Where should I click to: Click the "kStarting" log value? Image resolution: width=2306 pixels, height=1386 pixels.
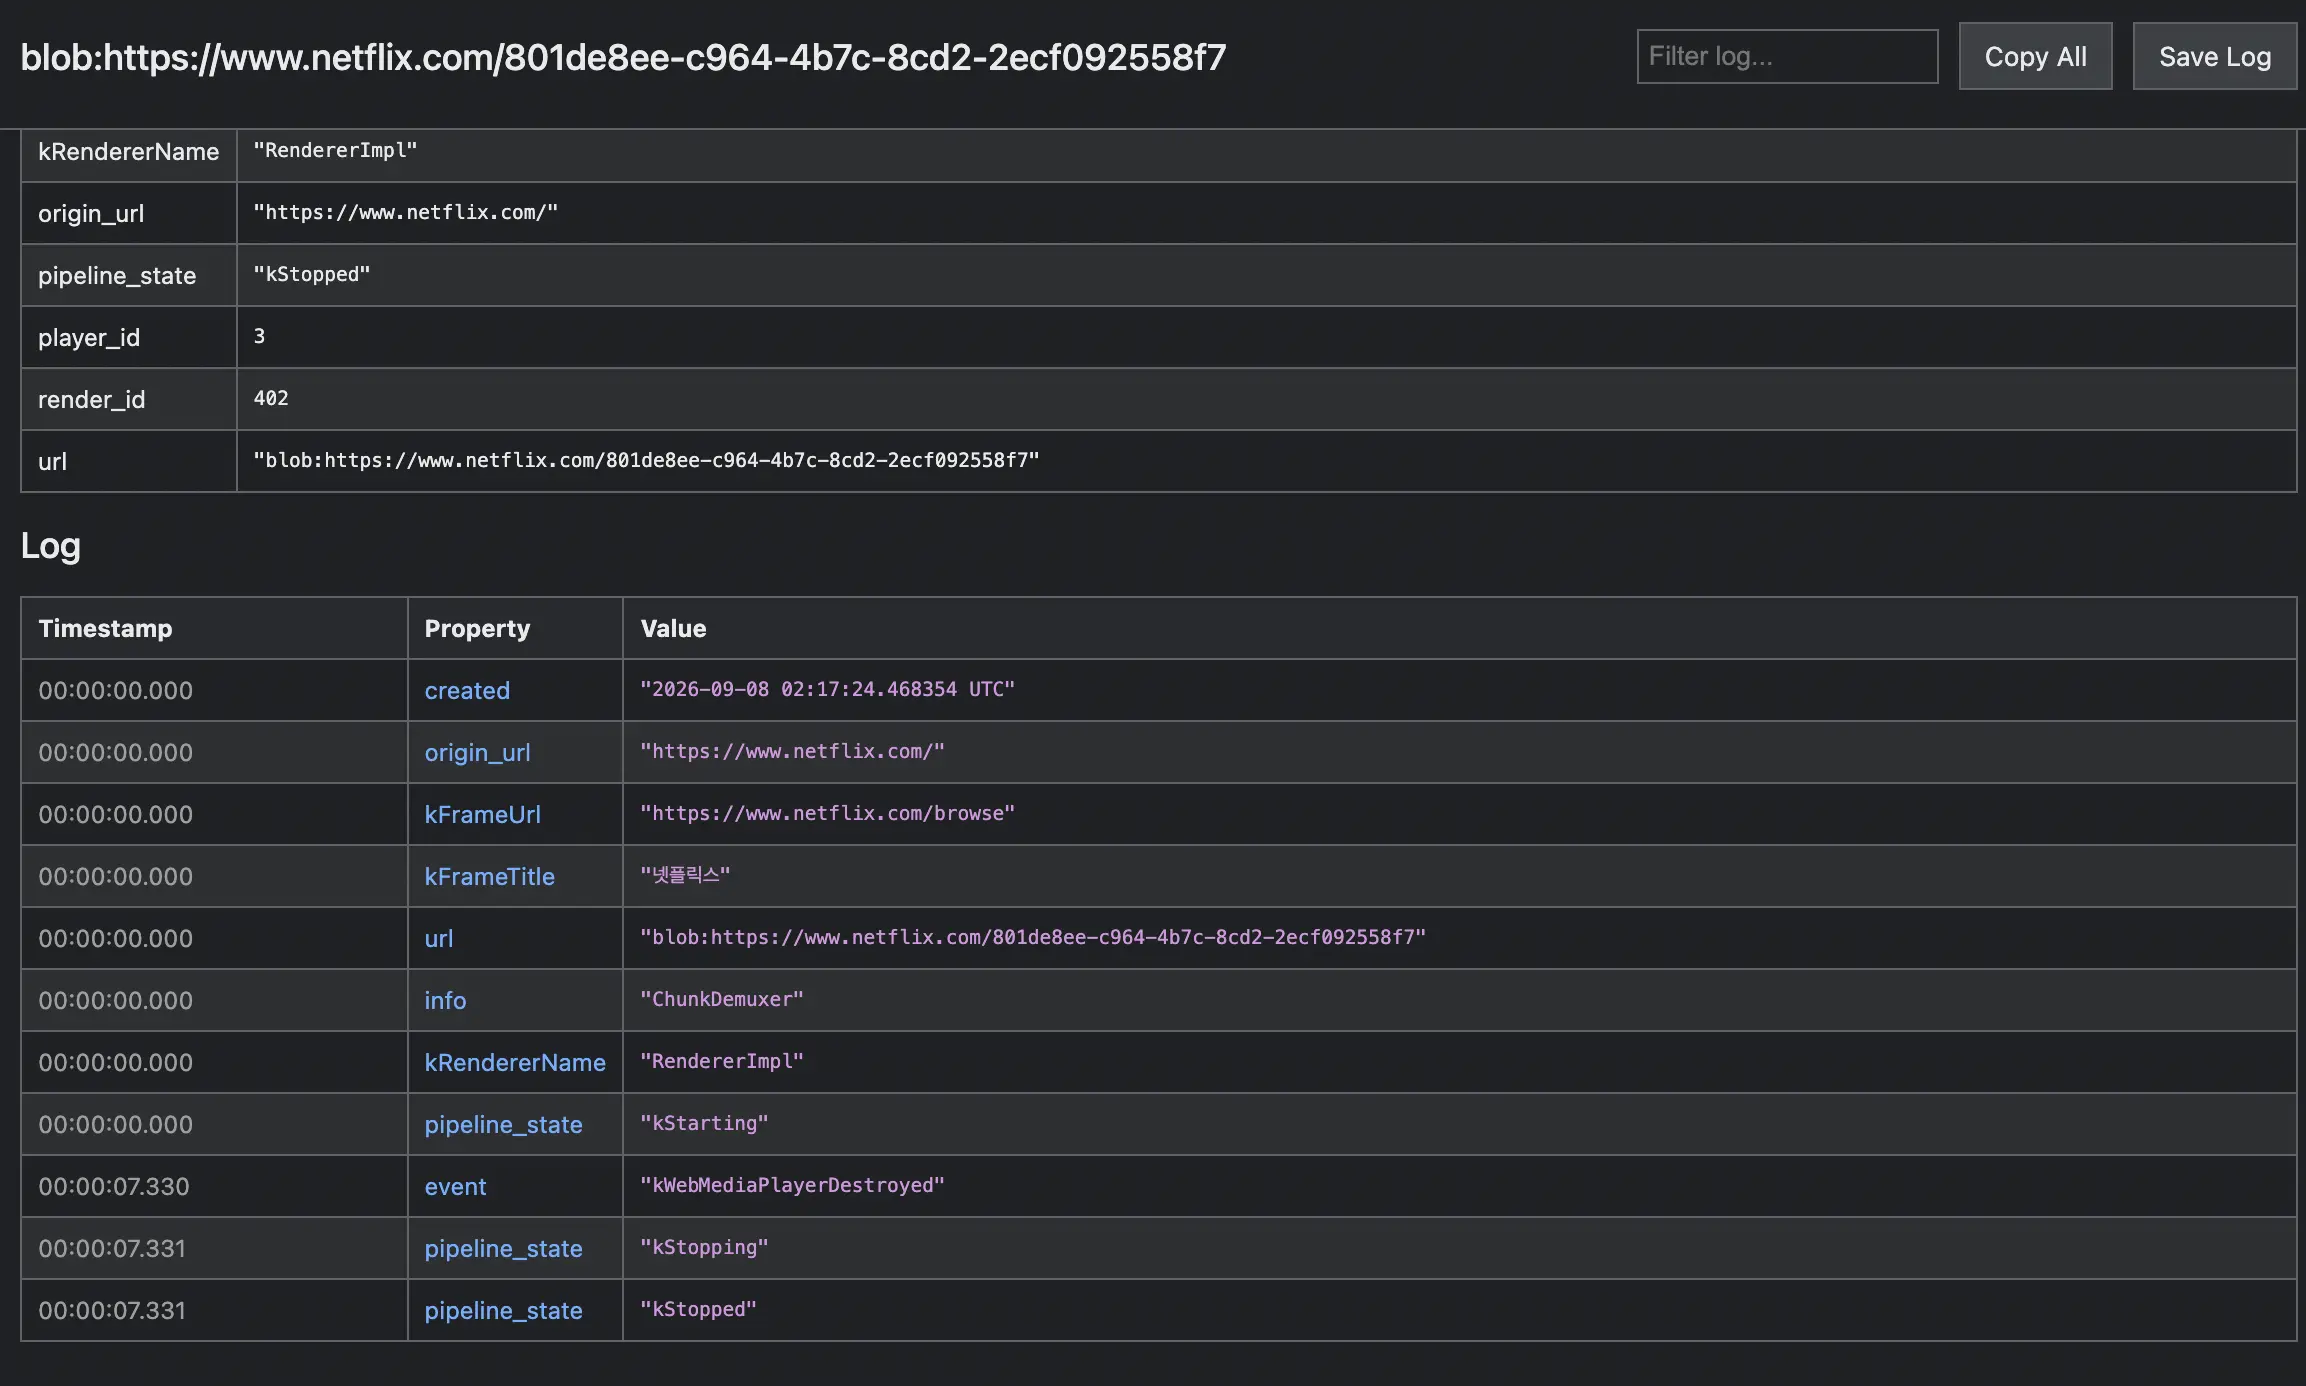point(704,1123)
